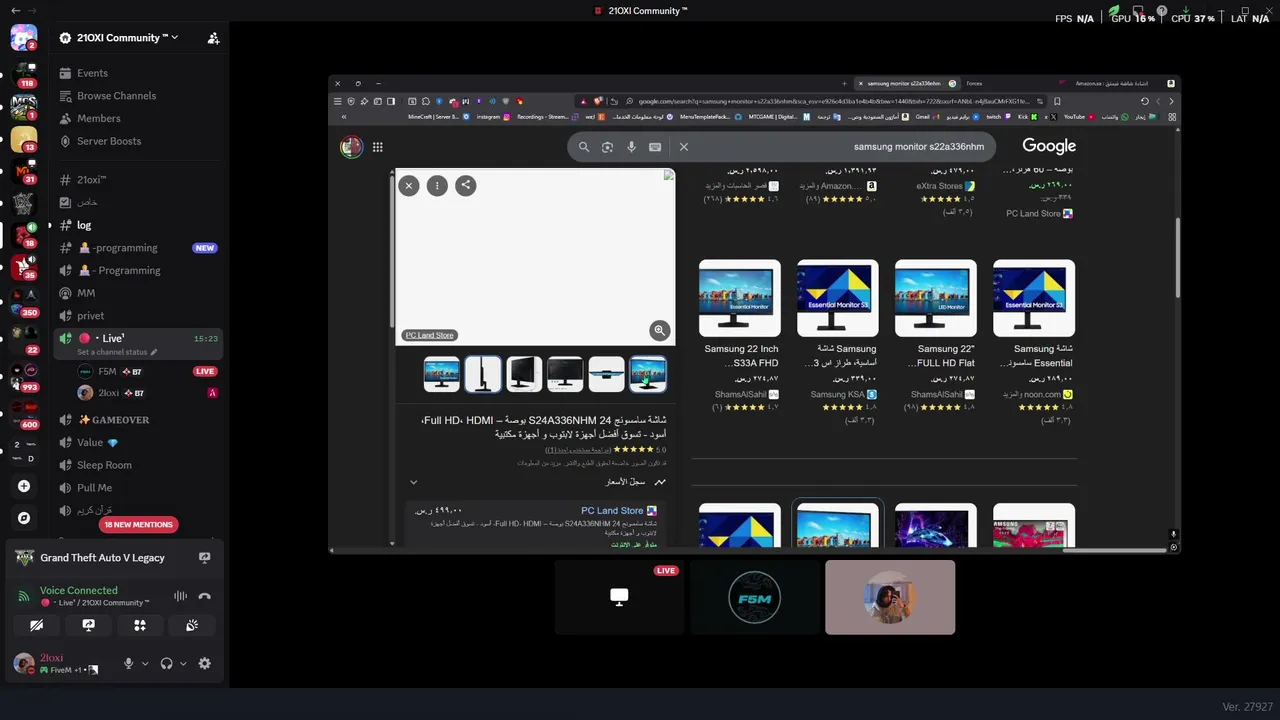
Task: Open the soundboard icon
Action: pos(192,625)
